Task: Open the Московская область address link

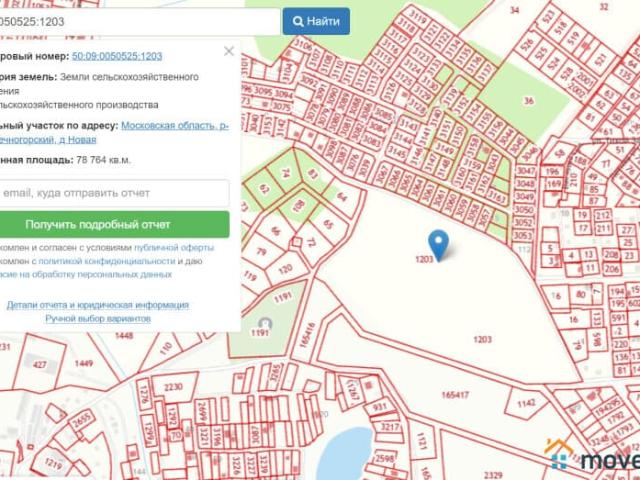Action: (174, 126)
